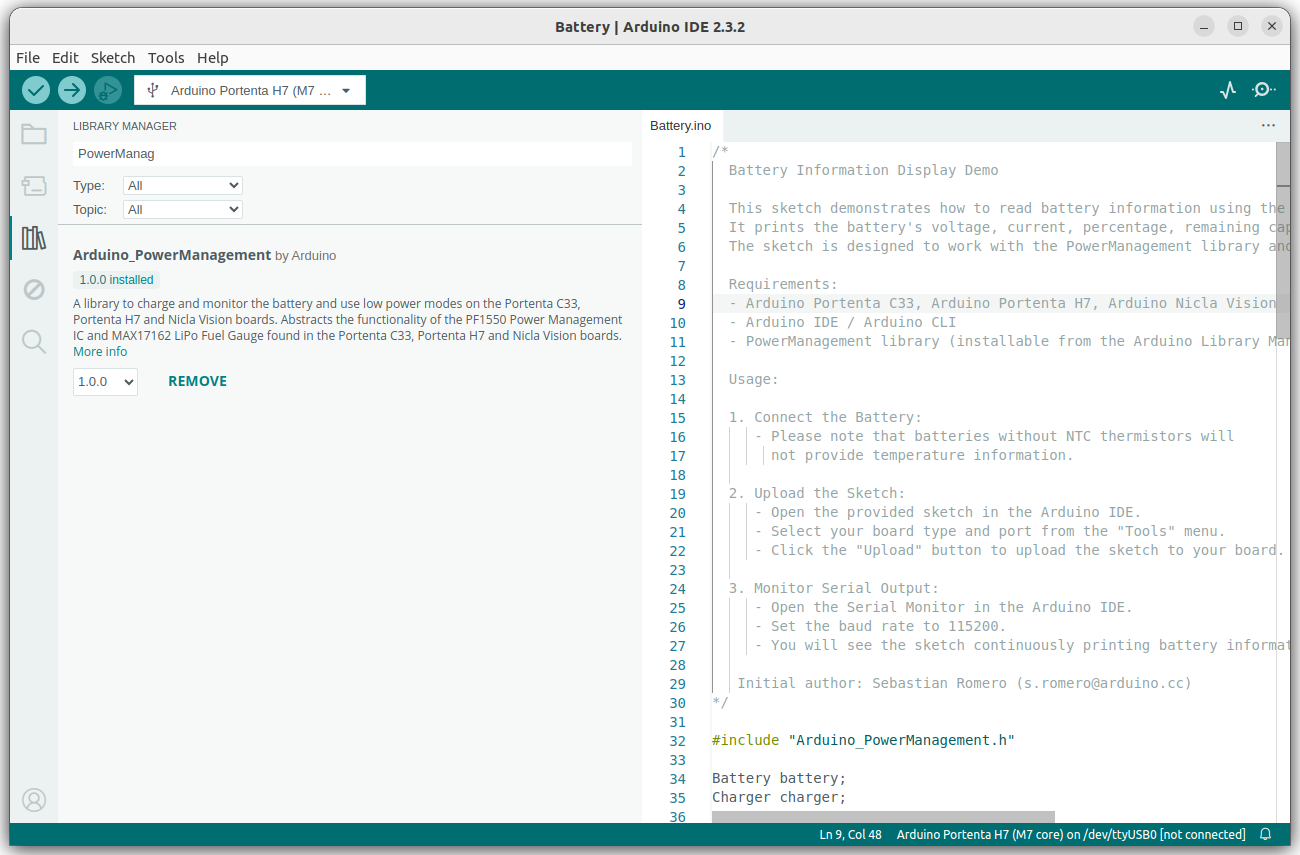
Task: Open the Debug sidebar icon
Action: click(34, 290)
